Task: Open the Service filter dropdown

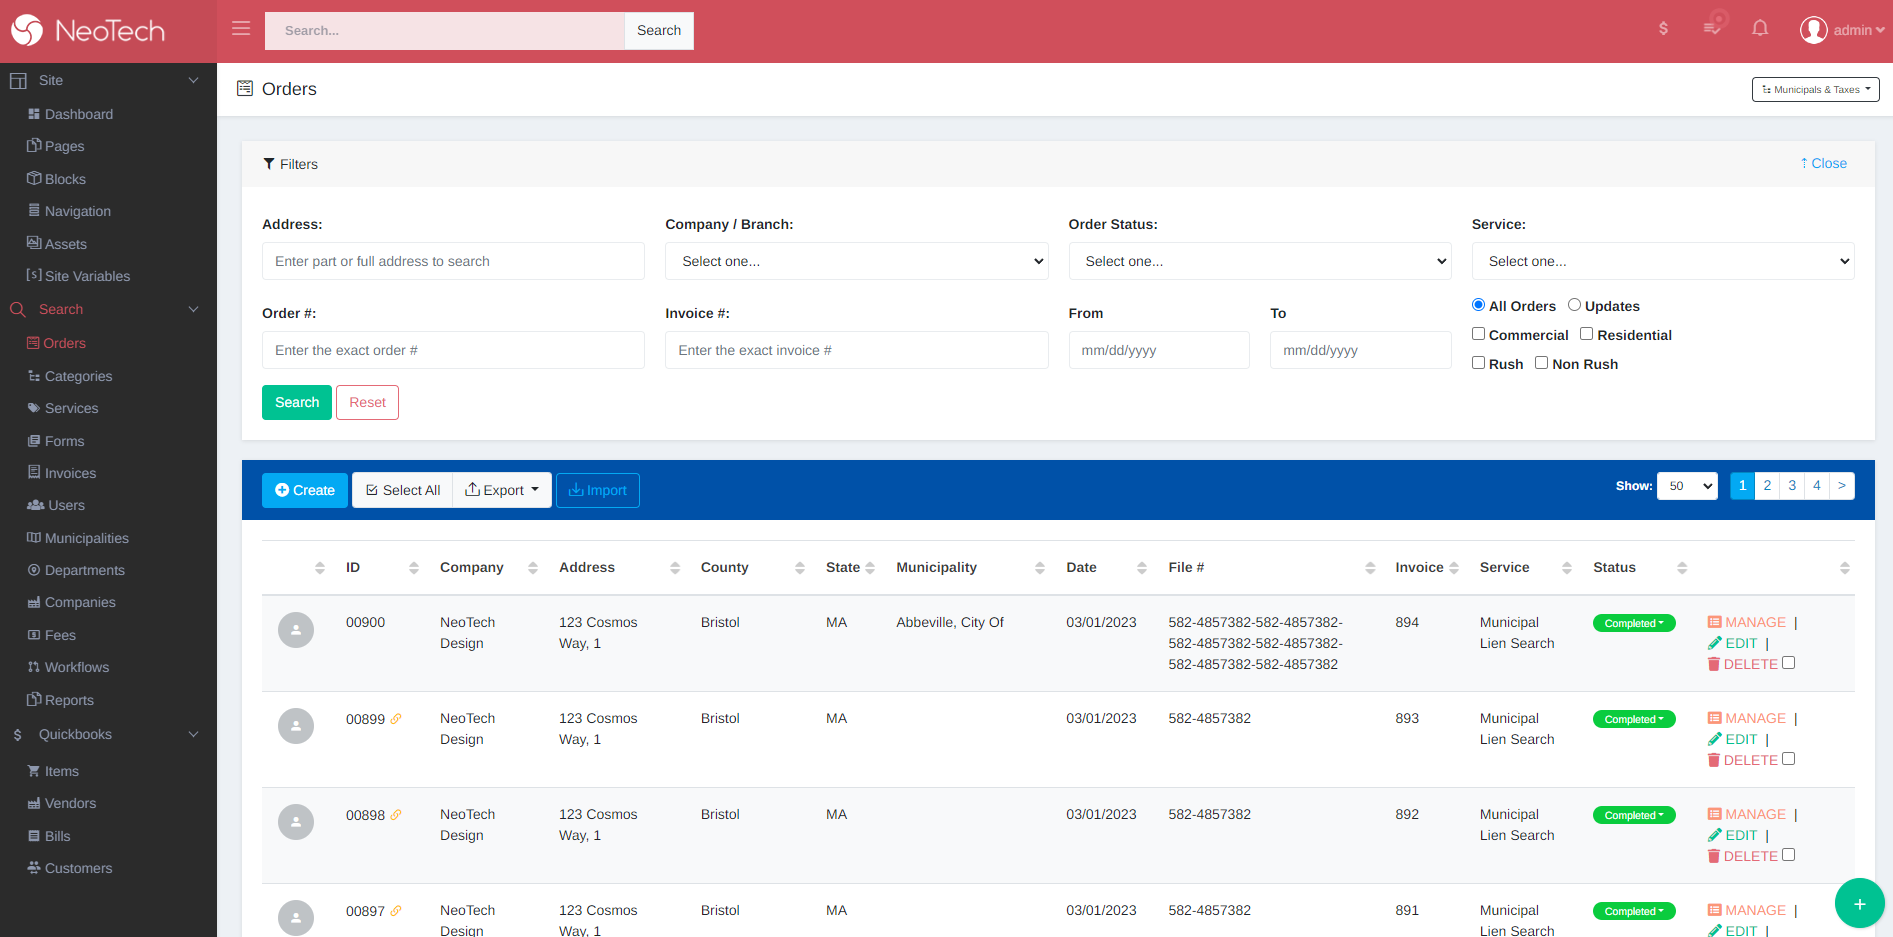Action: pos(1663,261)
